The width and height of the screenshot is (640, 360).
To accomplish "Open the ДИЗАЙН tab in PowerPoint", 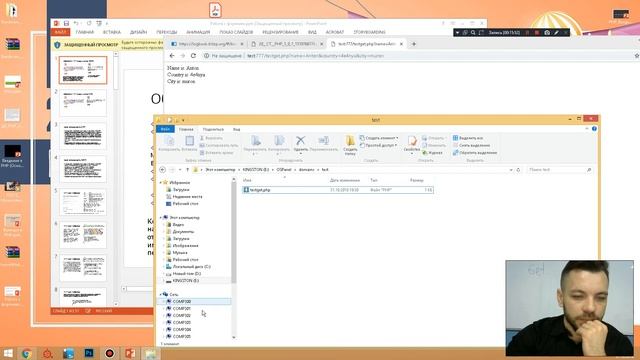I will [x=138, y=32].
